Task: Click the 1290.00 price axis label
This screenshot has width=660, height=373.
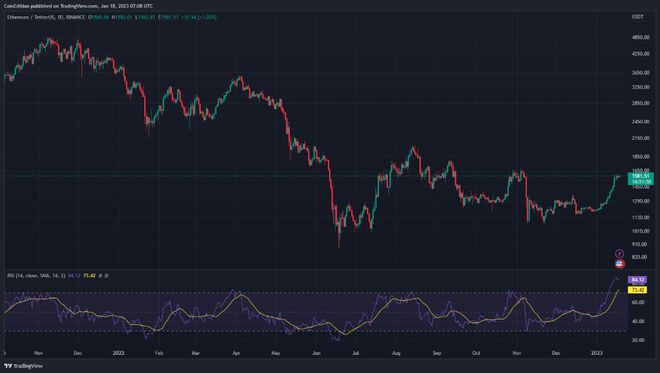Action: coord(640,201)
